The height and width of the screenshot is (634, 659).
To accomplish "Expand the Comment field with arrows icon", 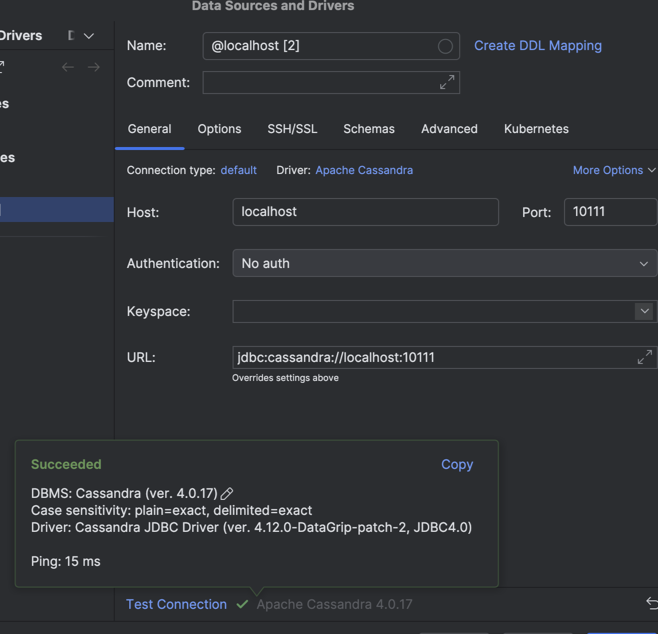I will [x=447, y=82].
